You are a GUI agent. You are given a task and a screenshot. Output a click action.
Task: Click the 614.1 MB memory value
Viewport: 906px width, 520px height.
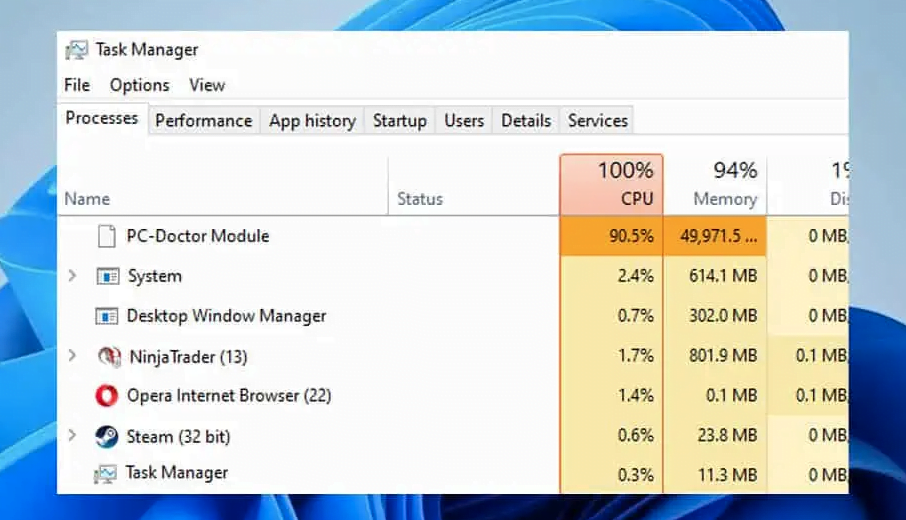(723, 276)
